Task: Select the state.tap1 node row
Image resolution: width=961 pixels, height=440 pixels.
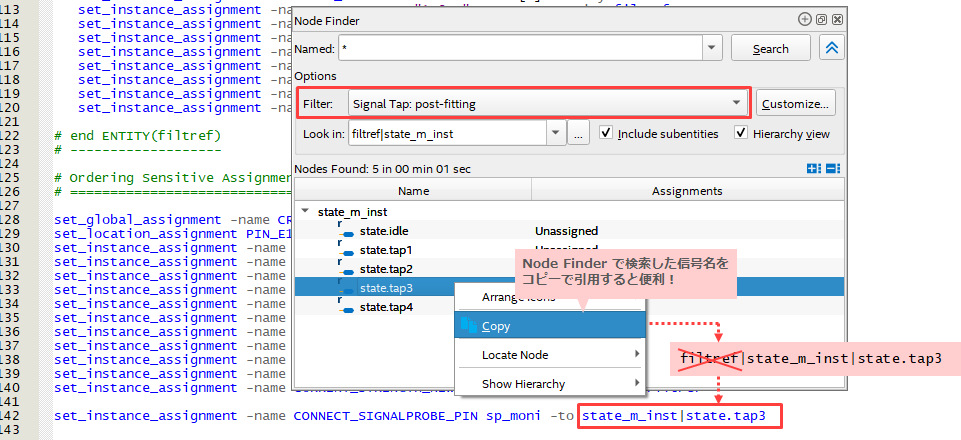Action: 569,250
